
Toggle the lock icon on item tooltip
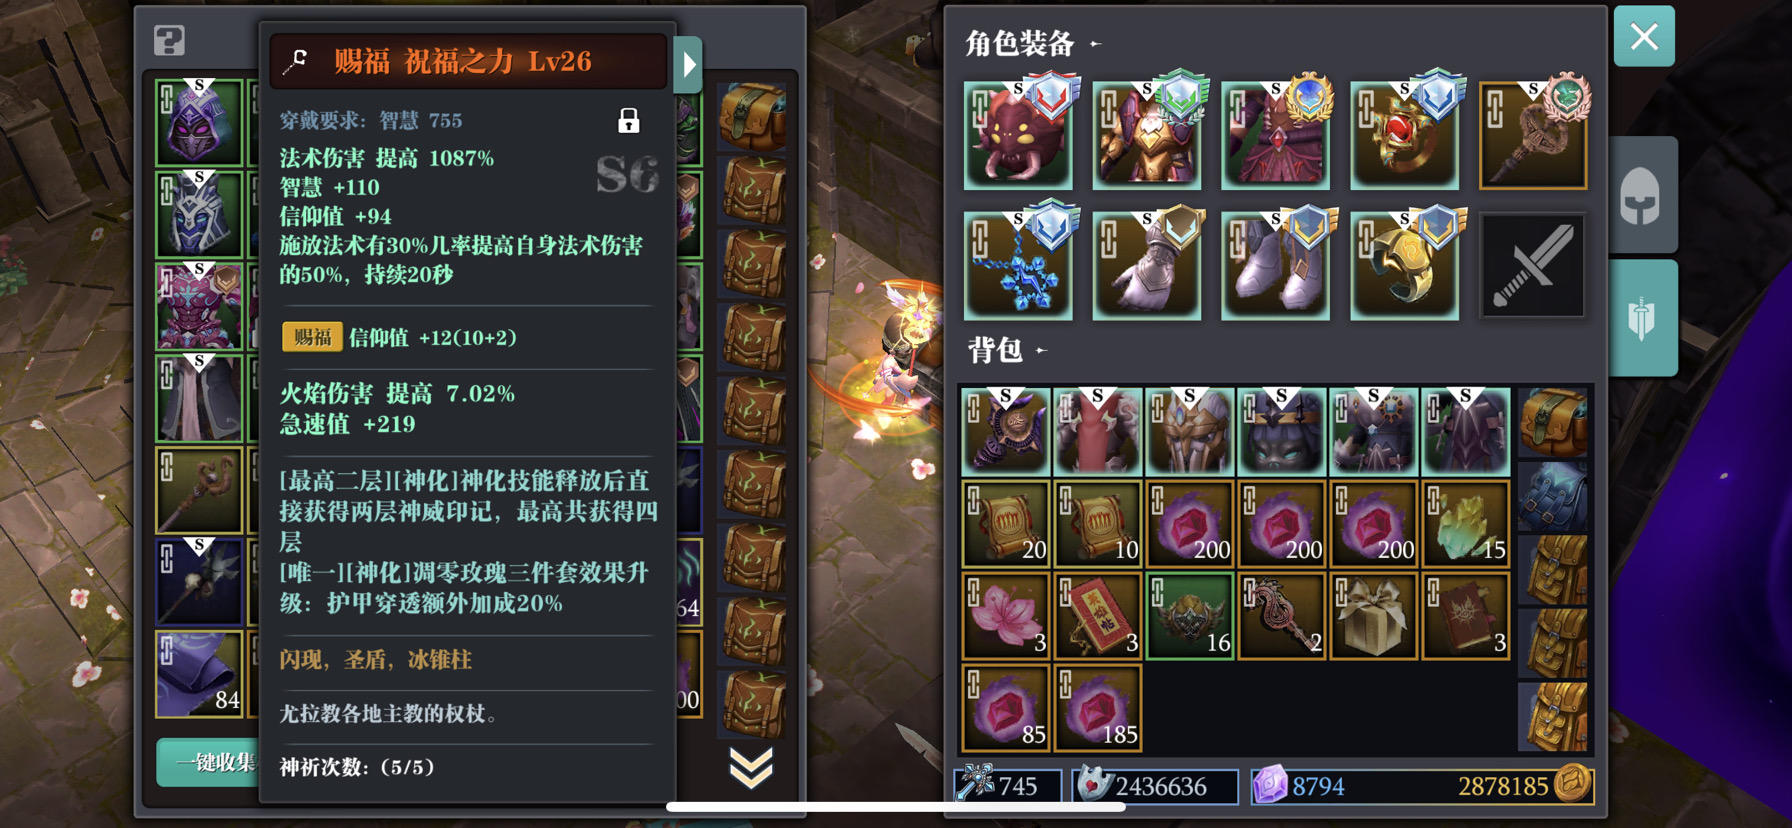[x=628, y=121]
